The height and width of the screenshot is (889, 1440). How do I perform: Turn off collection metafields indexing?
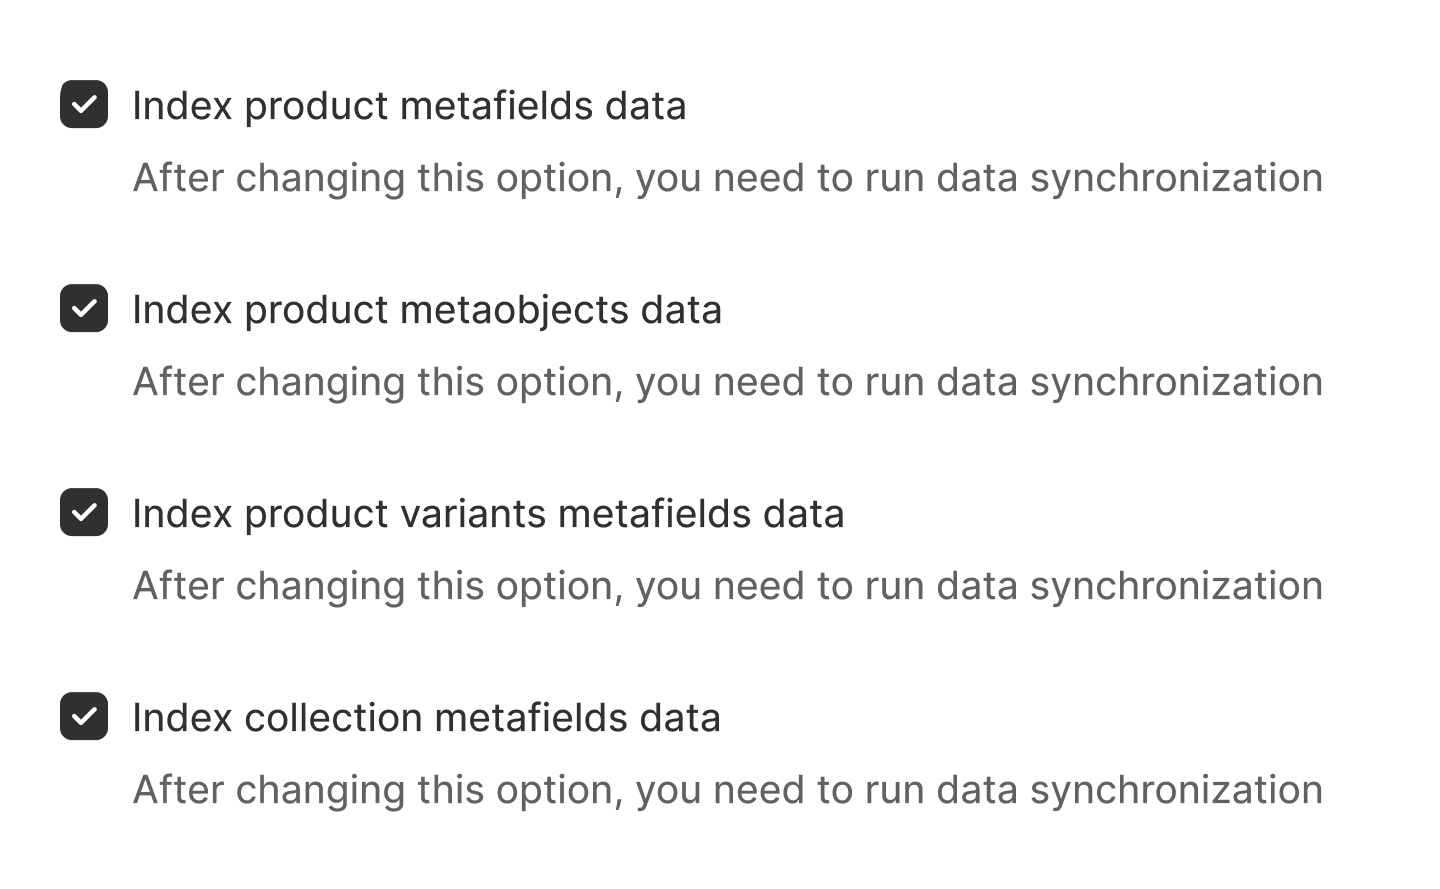pos(84,716)
